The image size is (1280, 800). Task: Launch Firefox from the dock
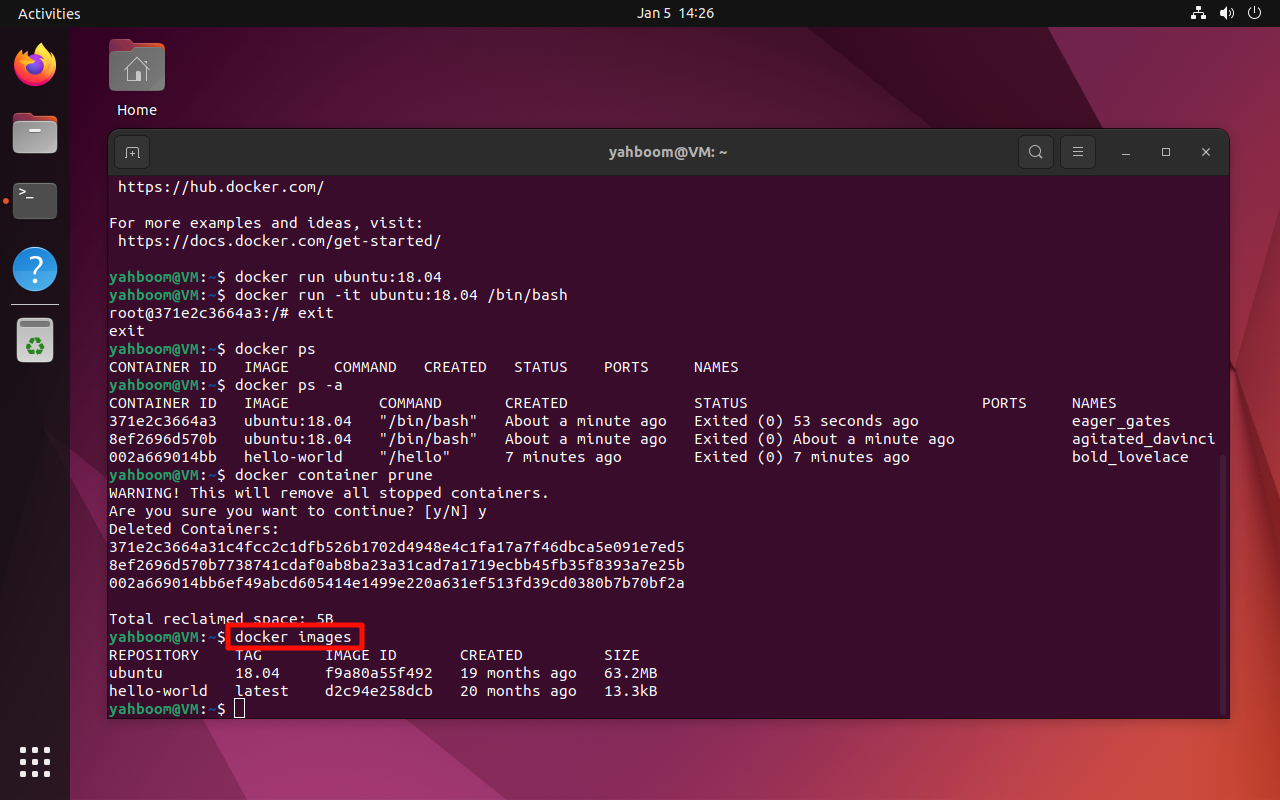[34, 64]
